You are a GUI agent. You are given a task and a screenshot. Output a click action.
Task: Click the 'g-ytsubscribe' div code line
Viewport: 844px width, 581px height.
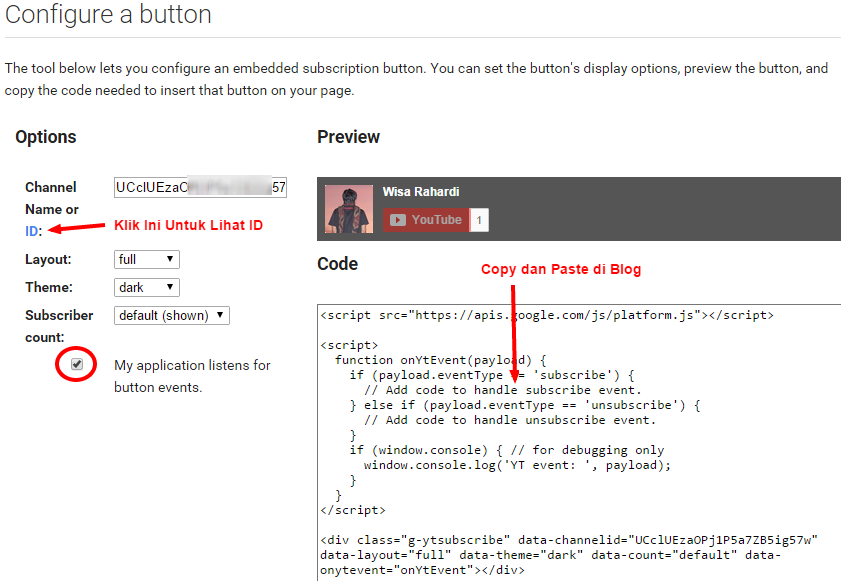tap(569, 540)
